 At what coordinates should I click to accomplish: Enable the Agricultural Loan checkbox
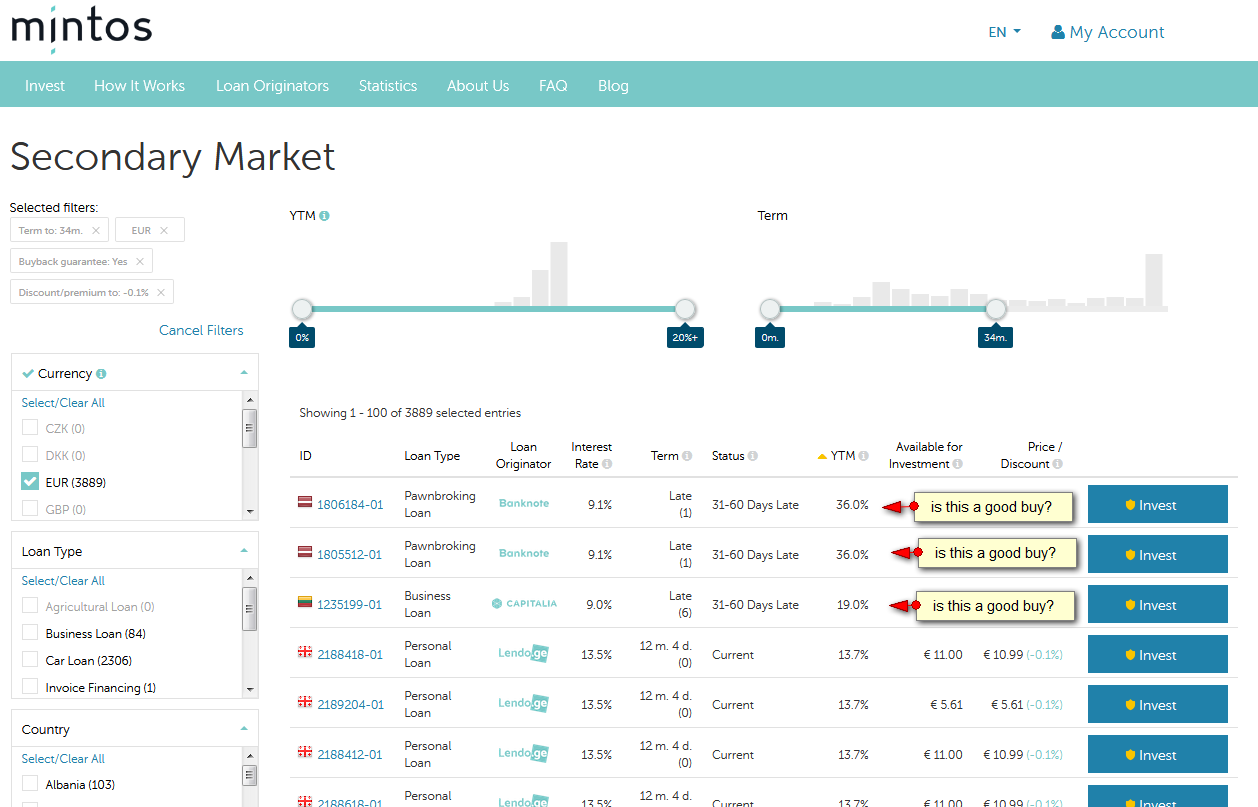30,606
